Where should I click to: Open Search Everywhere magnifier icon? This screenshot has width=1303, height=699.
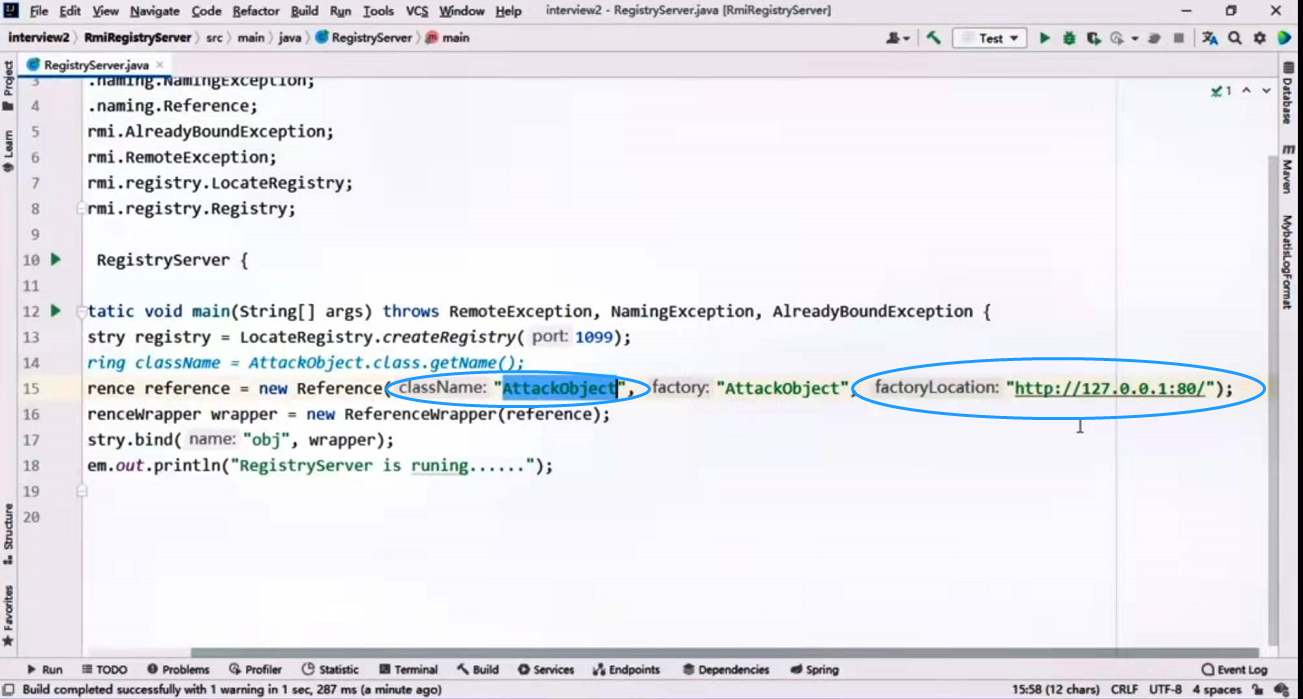[1235, 38]
